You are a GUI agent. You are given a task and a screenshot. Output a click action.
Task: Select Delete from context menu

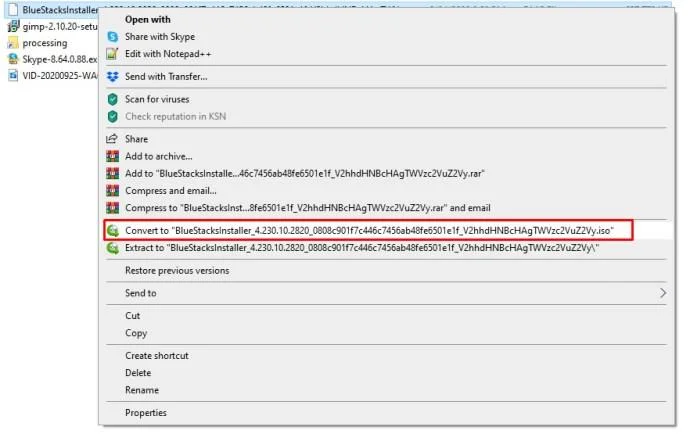[x=138, y=372]
